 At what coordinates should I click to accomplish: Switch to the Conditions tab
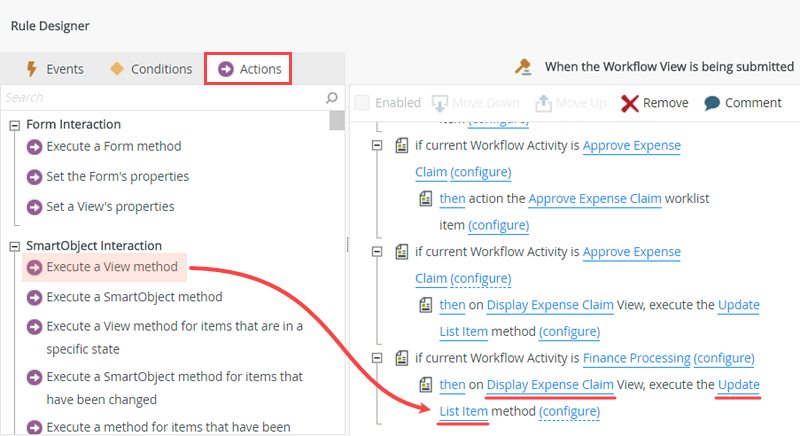152,69
